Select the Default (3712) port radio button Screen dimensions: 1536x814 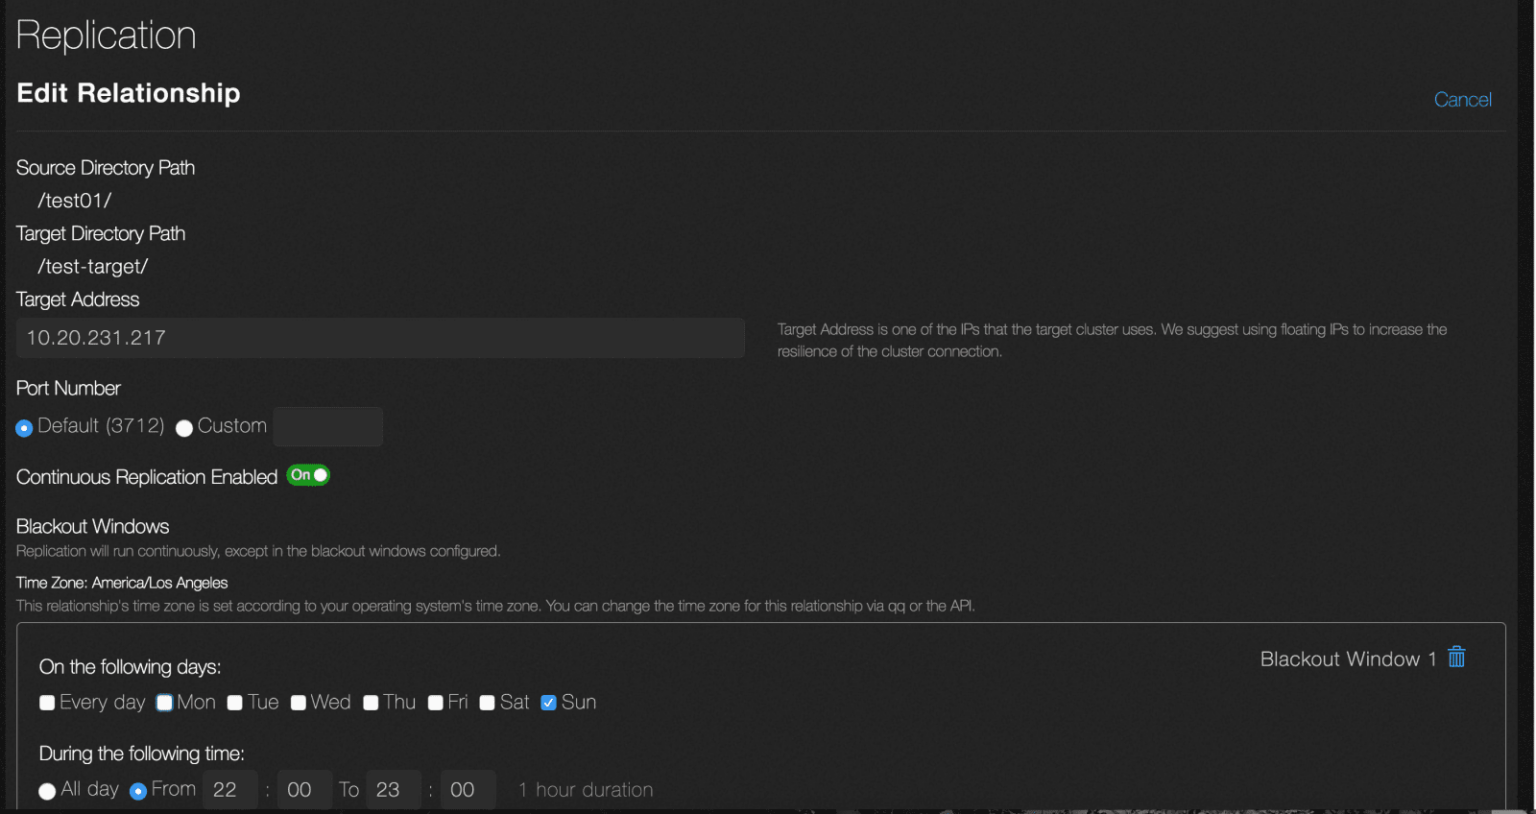[x=23, y=427]
